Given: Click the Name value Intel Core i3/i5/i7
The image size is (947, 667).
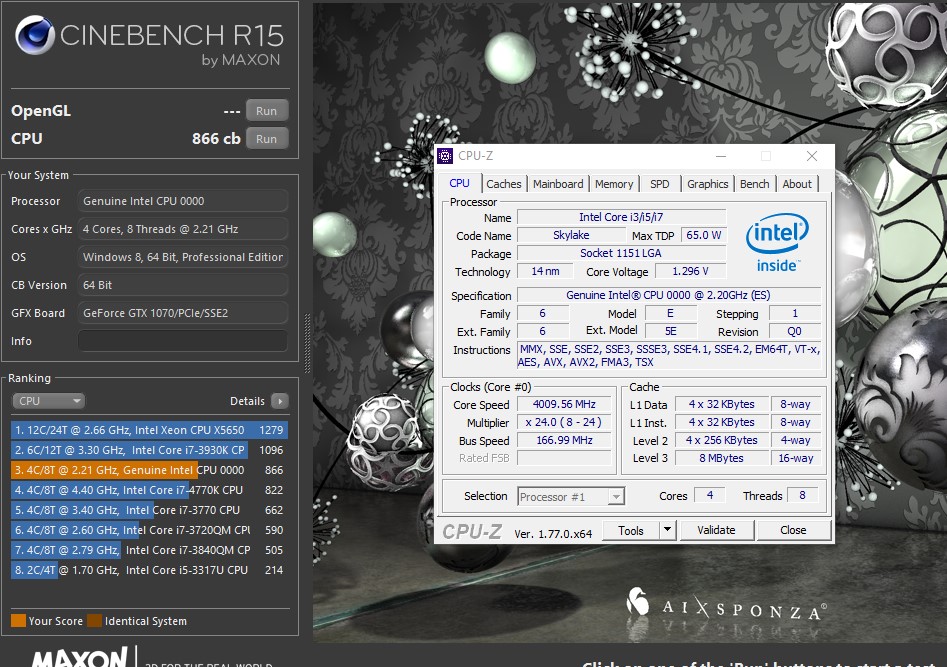Looking at the screenshot, I should click(x=621, y=217).
